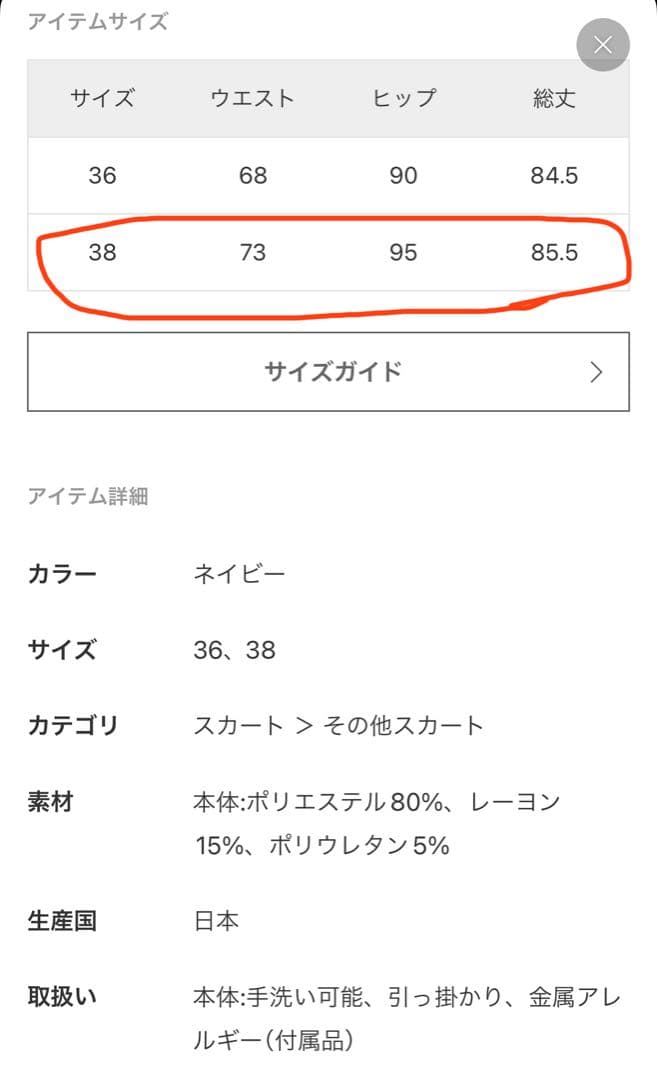Click waist value 68
Screen dimensions: 658x1080
pyautogui.click(x=253, y=176)
